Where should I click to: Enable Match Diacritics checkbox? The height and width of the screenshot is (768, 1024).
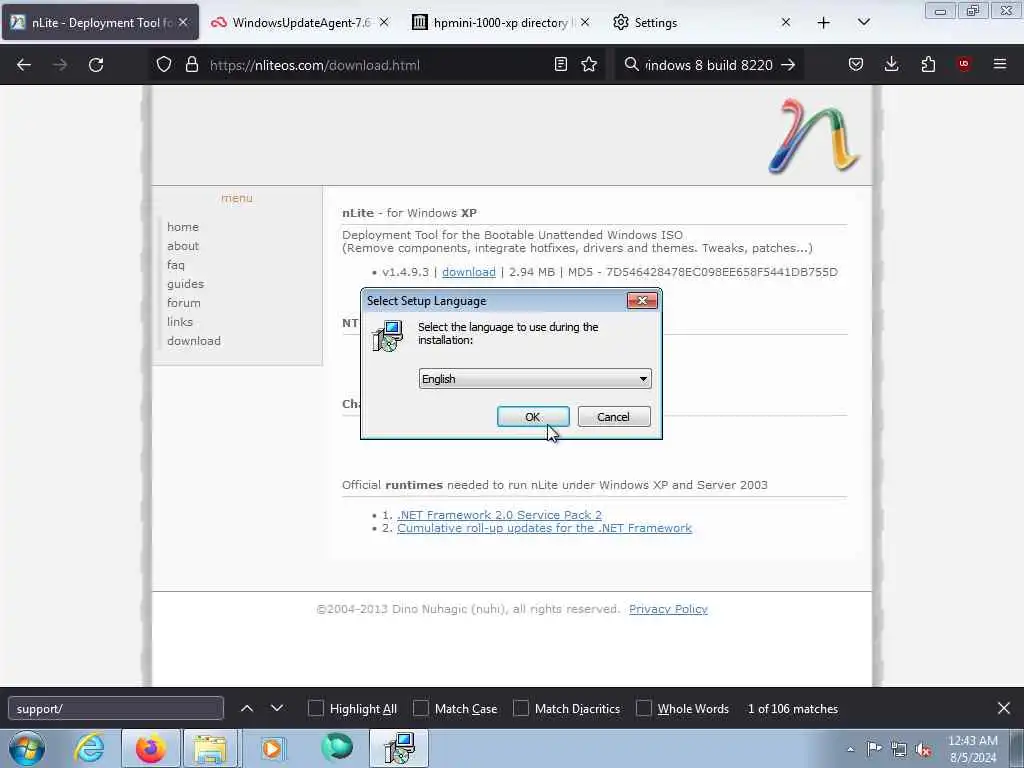pyautogui.click(x=520, y=708)
